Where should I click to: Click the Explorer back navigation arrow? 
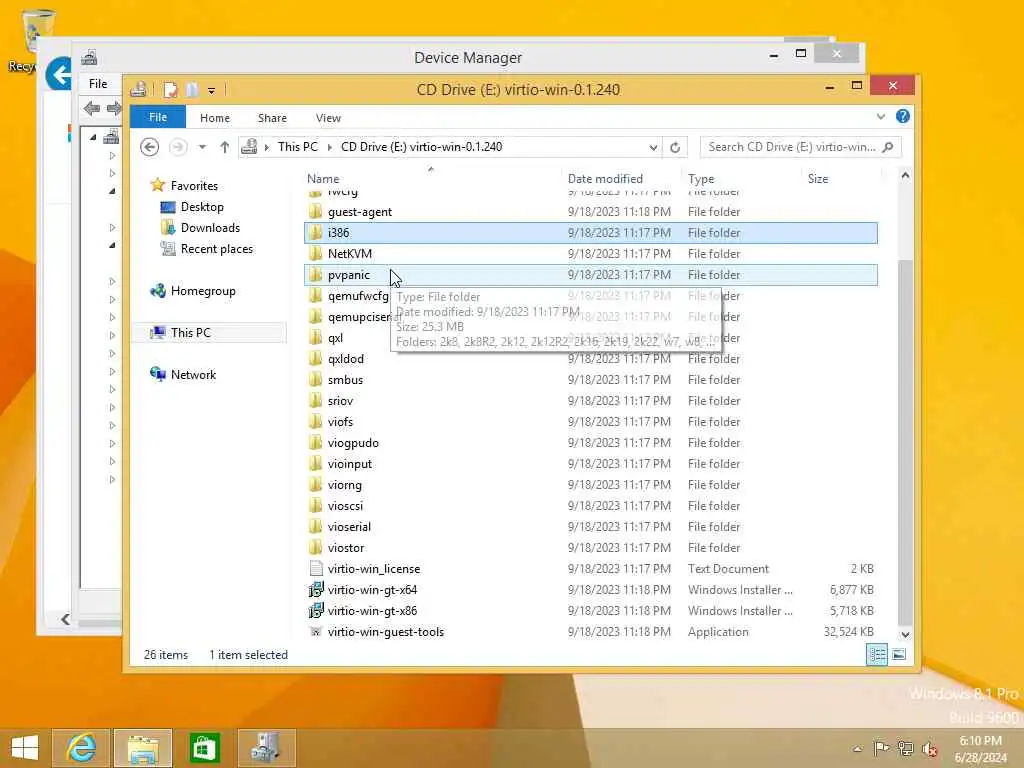[x=150, y=147]
